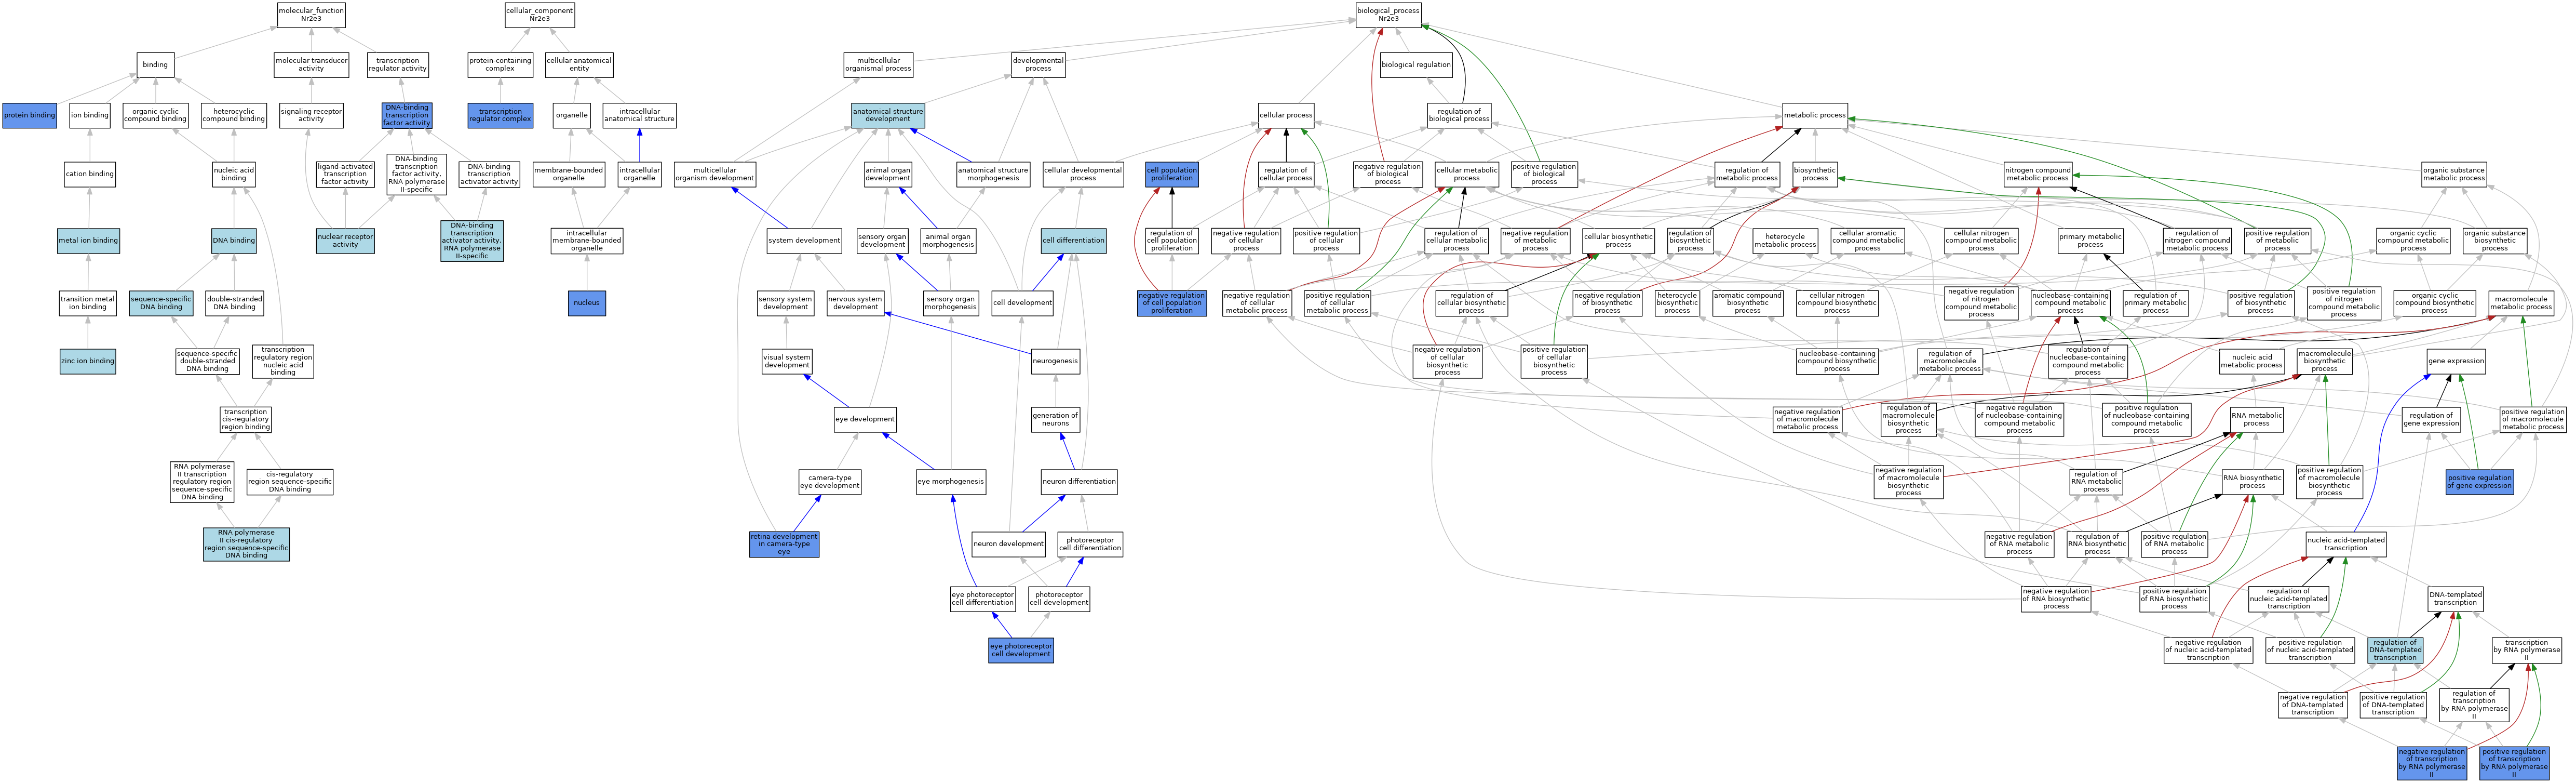Click the neurogenesis node
The height and width of the screenshot is (783, 2576).
pyautogui.click(x=1055, y=361)
